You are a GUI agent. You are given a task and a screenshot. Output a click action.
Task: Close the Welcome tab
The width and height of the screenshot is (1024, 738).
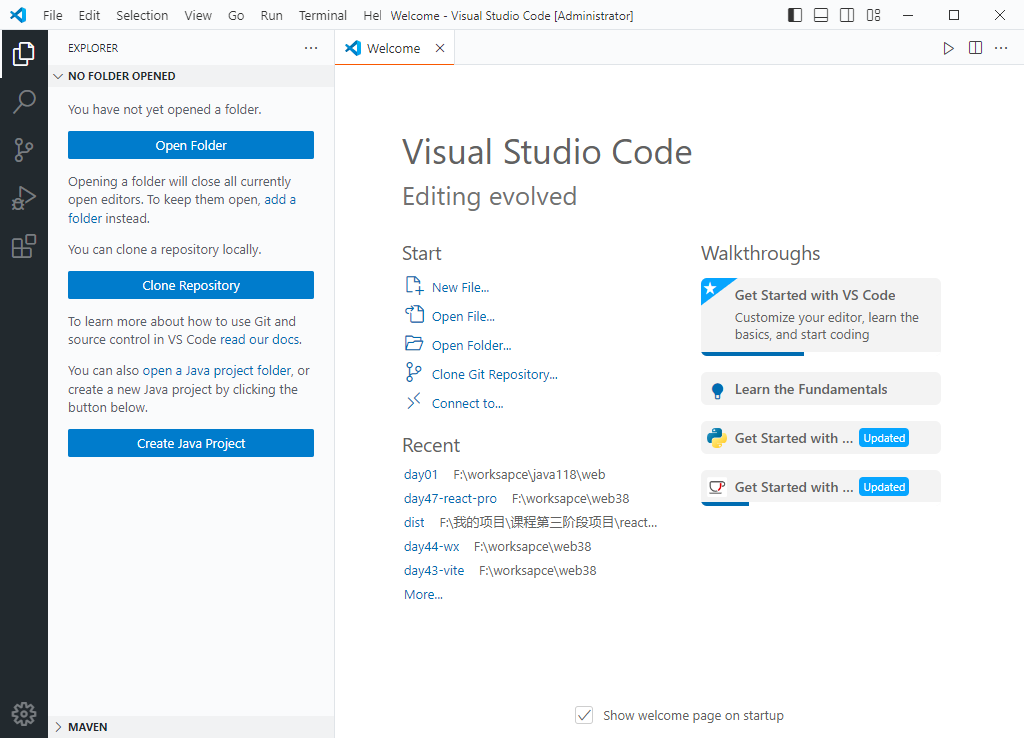click(x=440, y=48)
